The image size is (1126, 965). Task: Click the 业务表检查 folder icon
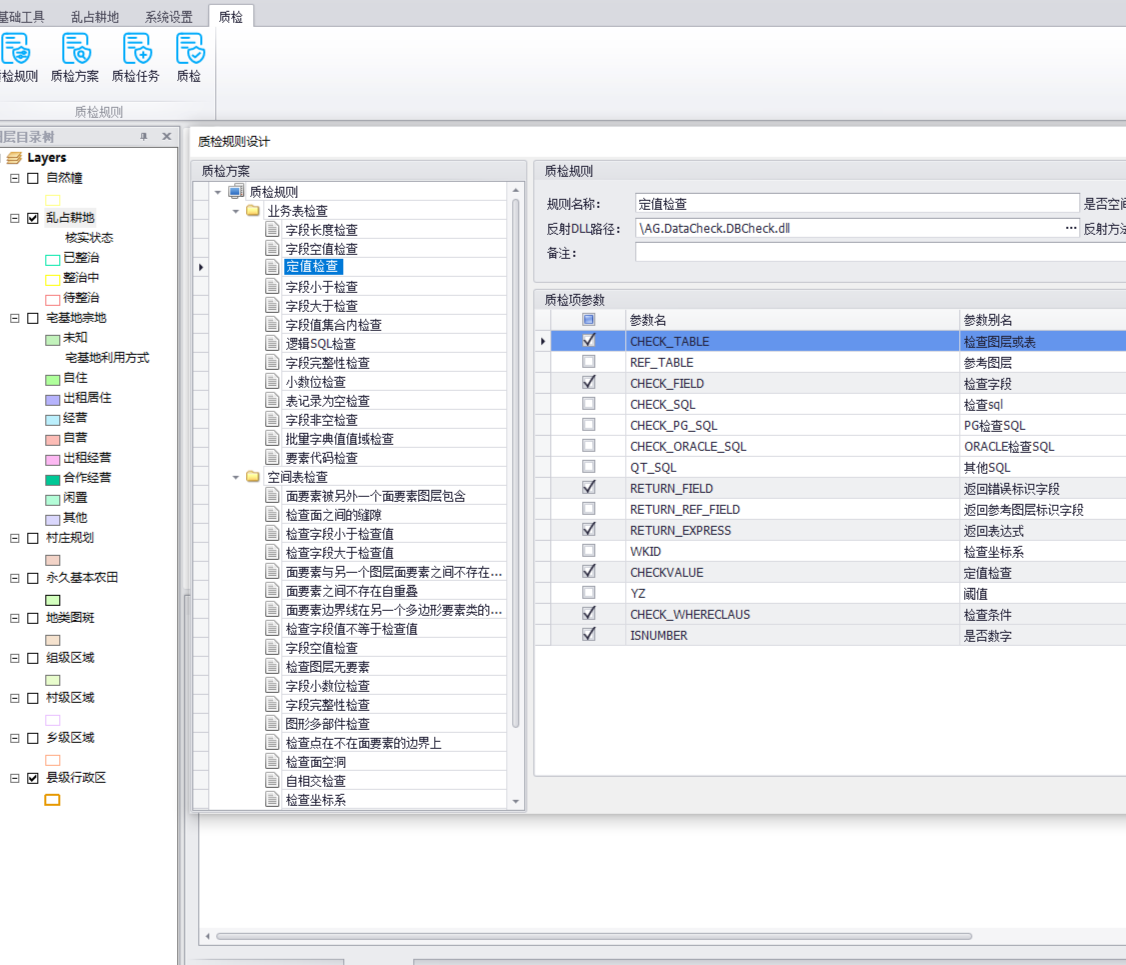click(x=253, y=210)
